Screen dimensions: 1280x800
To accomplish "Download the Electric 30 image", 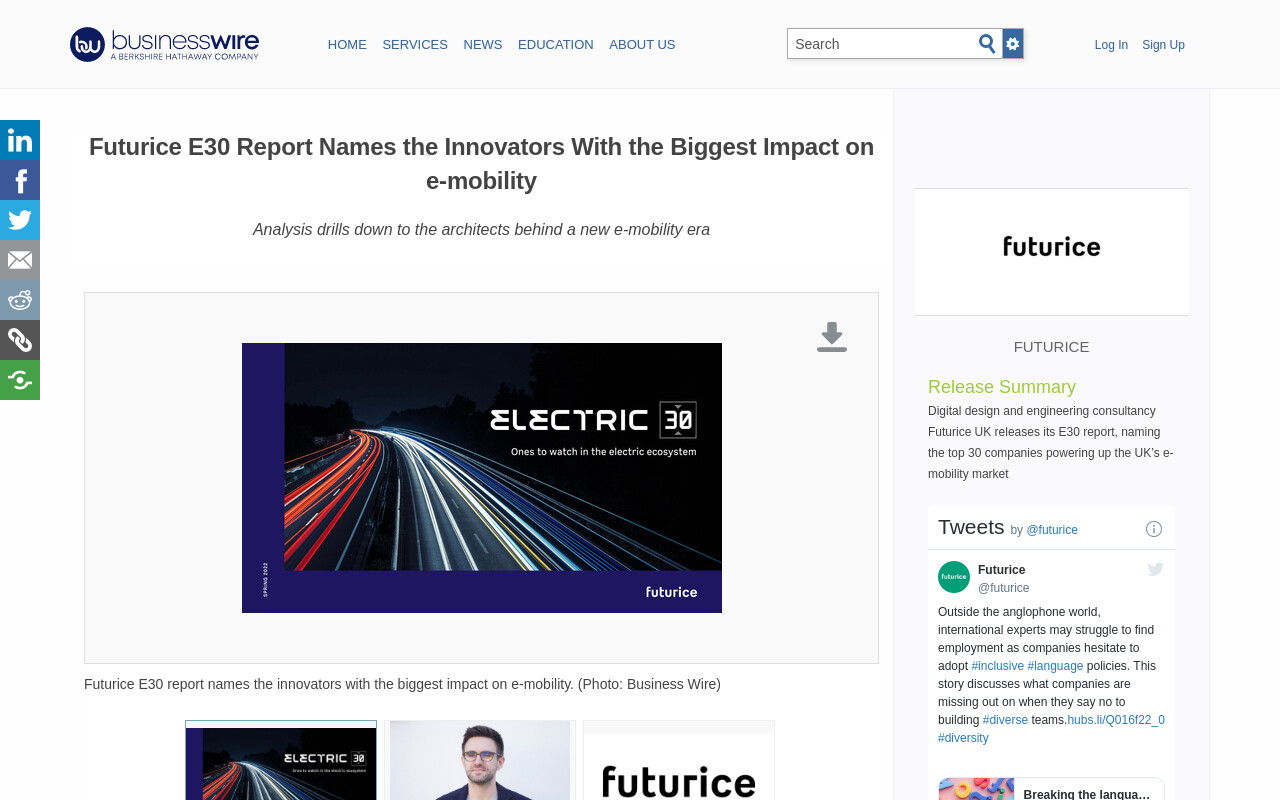I will pyautogui.click(x=832, y=337).
